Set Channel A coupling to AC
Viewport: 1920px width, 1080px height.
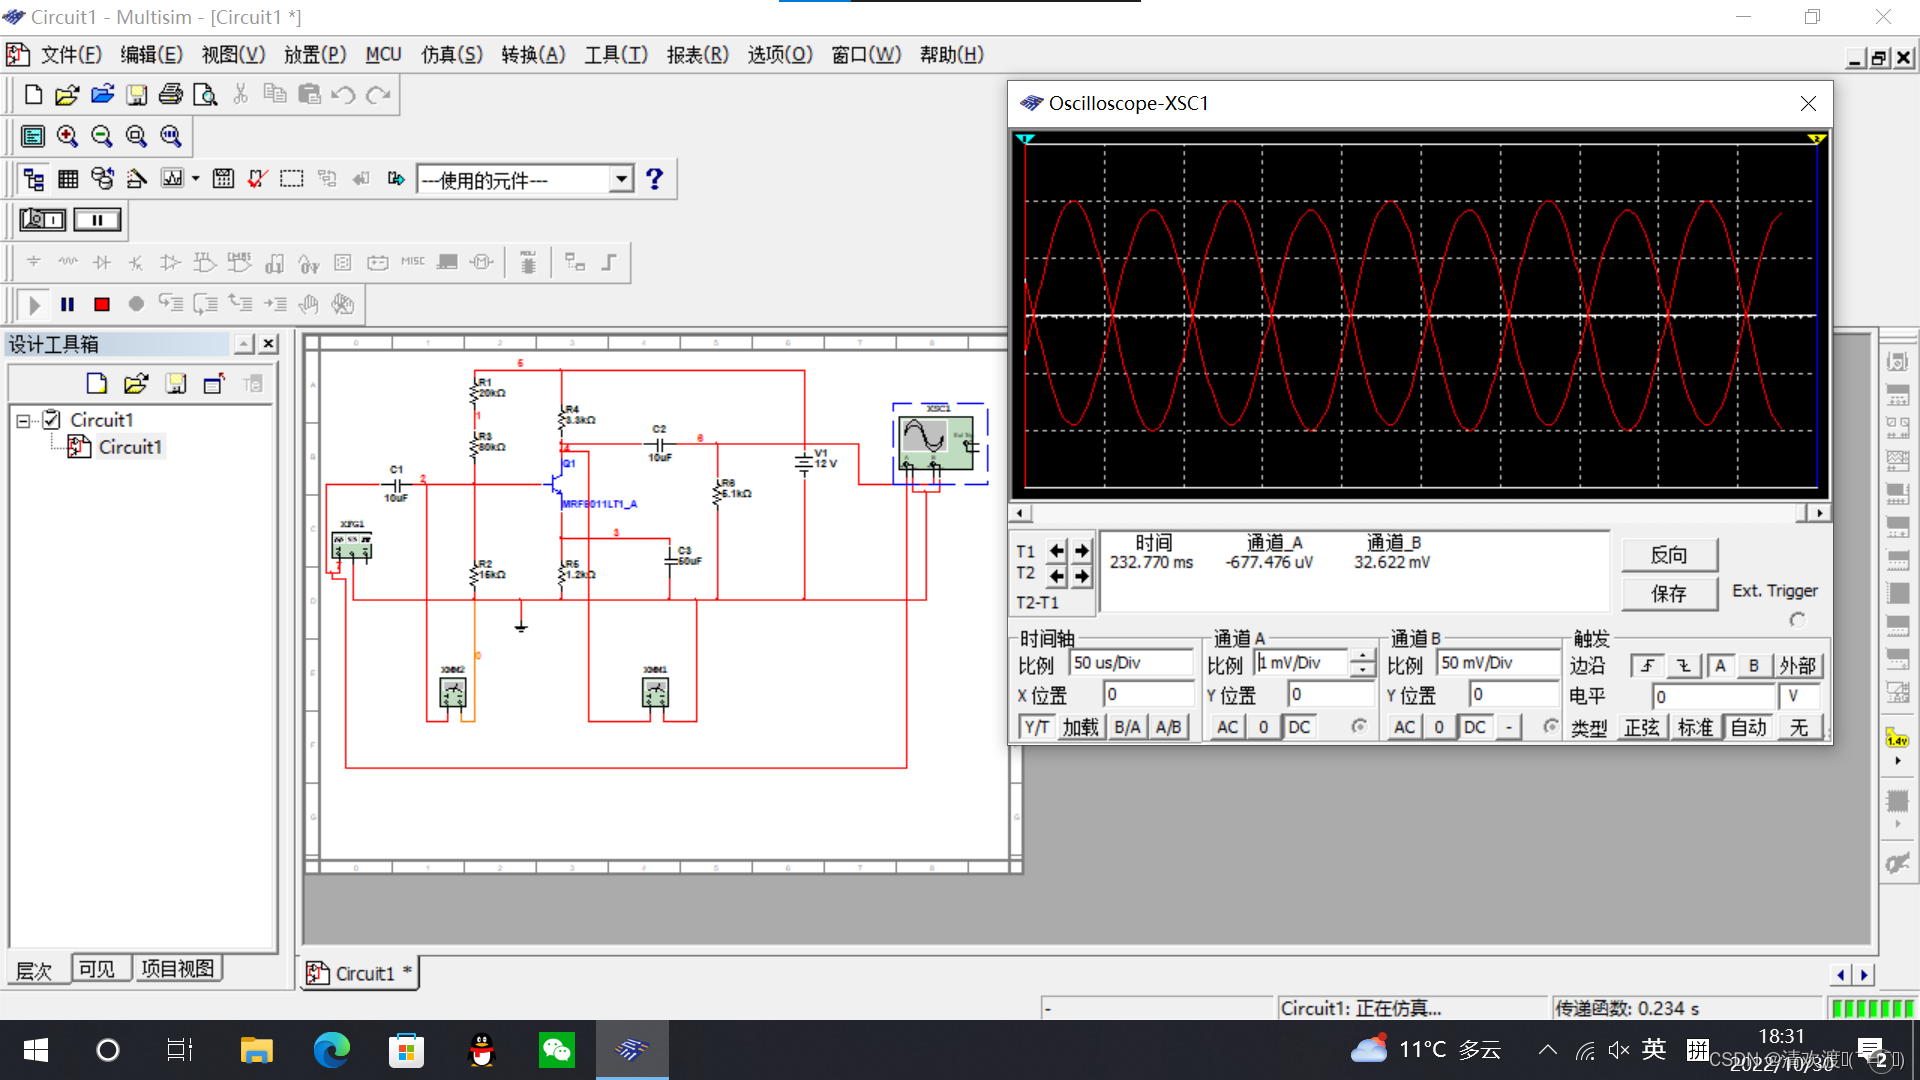(1227, 727)
